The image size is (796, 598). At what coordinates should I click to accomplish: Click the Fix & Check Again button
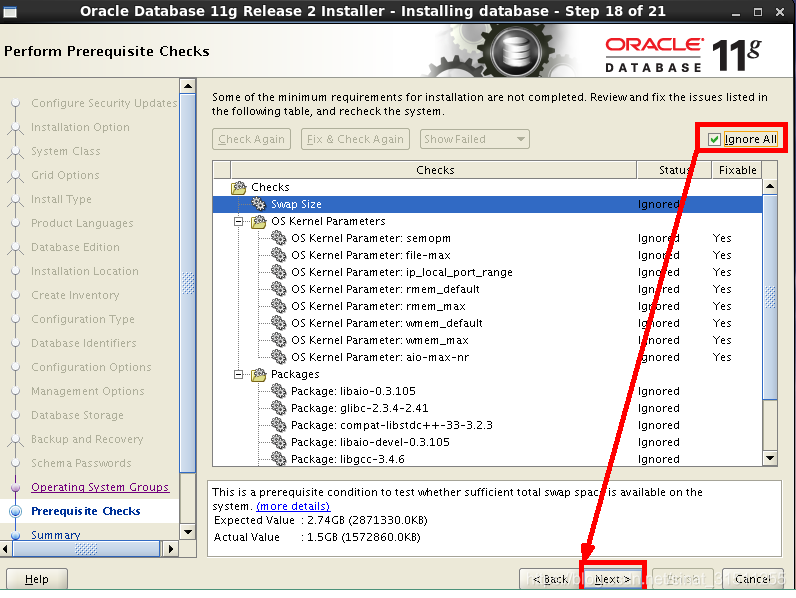click(x=355, y=139)
